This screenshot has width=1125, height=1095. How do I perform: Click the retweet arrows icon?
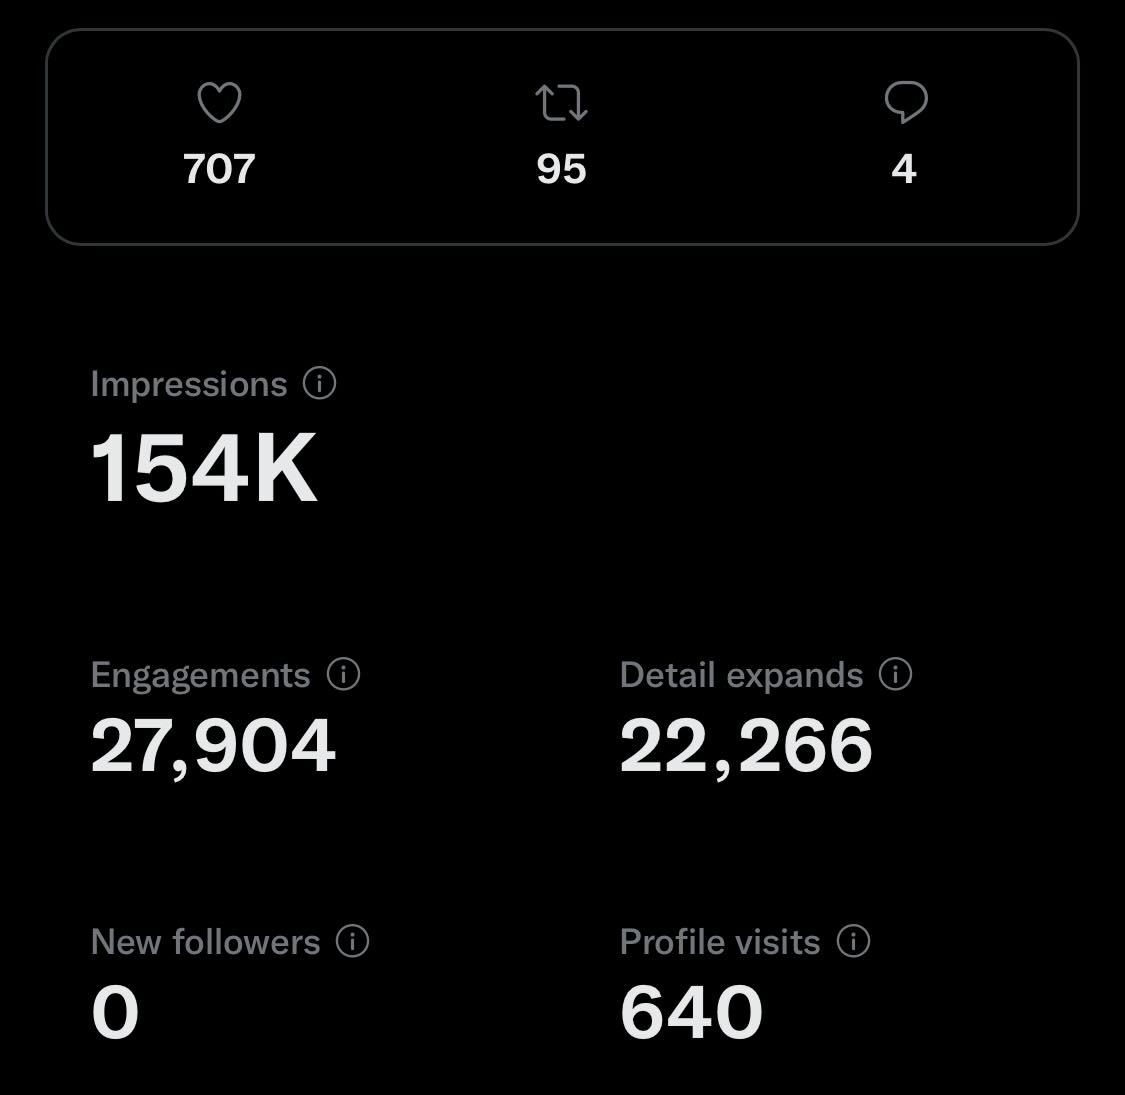pyautogui.click(x=562, y=103)
